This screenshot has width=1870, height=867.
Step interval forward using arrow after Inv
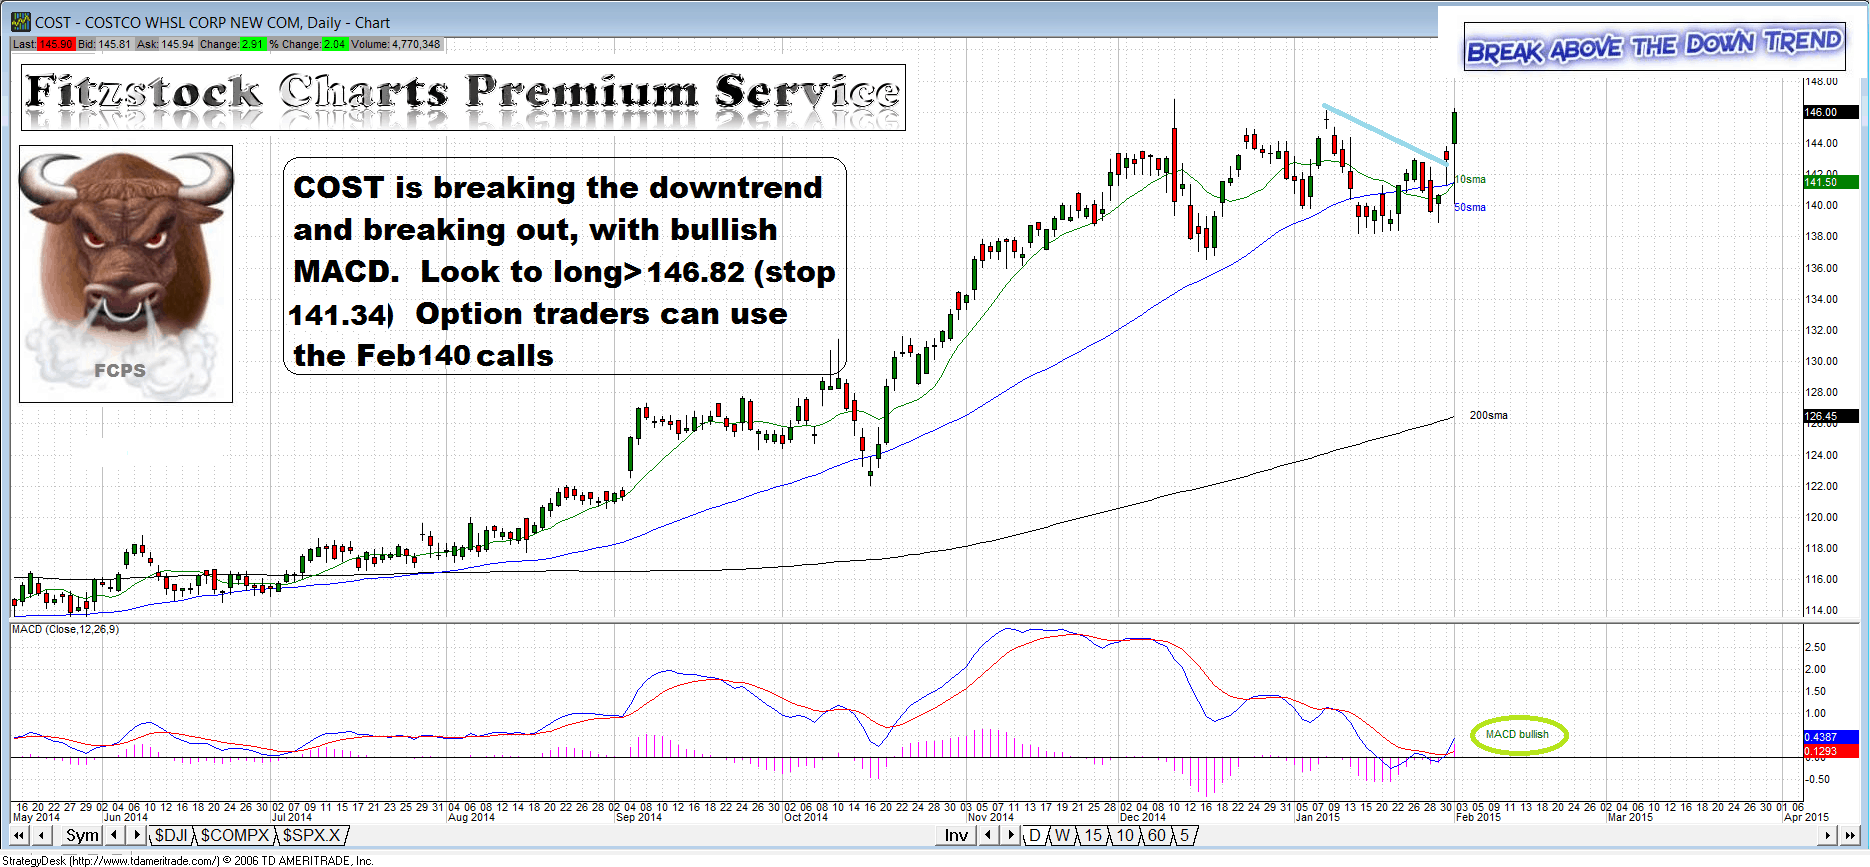[1010, 835]
